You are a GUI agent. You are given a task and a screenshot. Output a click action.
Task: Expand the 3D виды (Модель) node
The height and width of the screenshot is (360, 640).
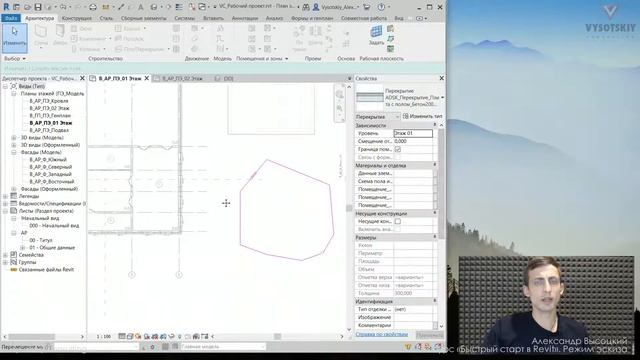13,138
